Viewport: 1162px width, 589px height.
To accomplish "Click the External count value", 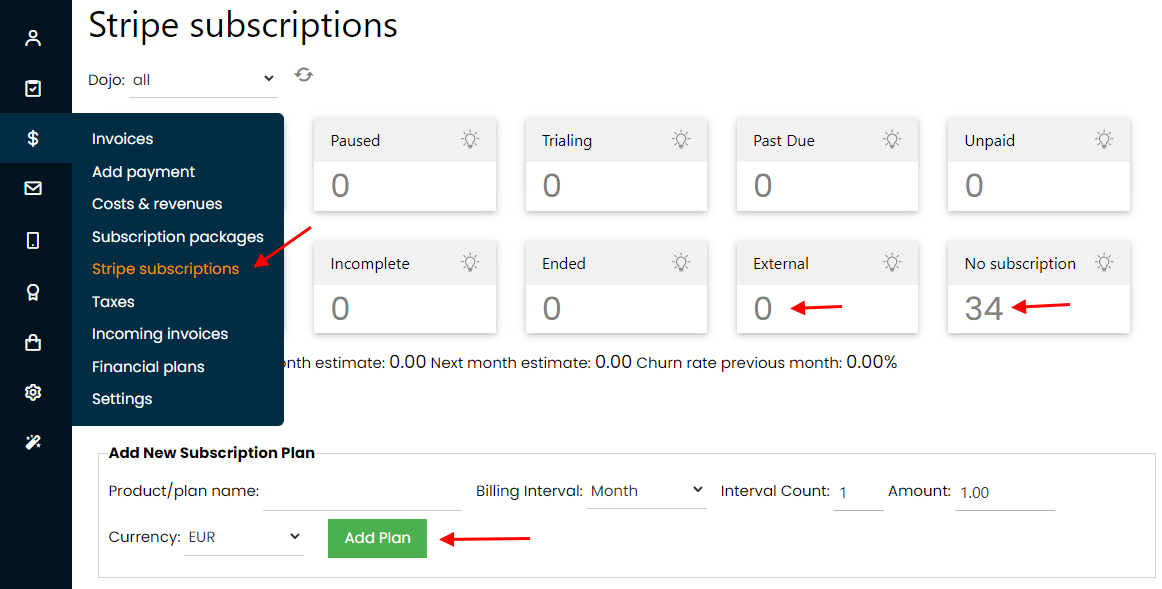I will pos(763,308).
